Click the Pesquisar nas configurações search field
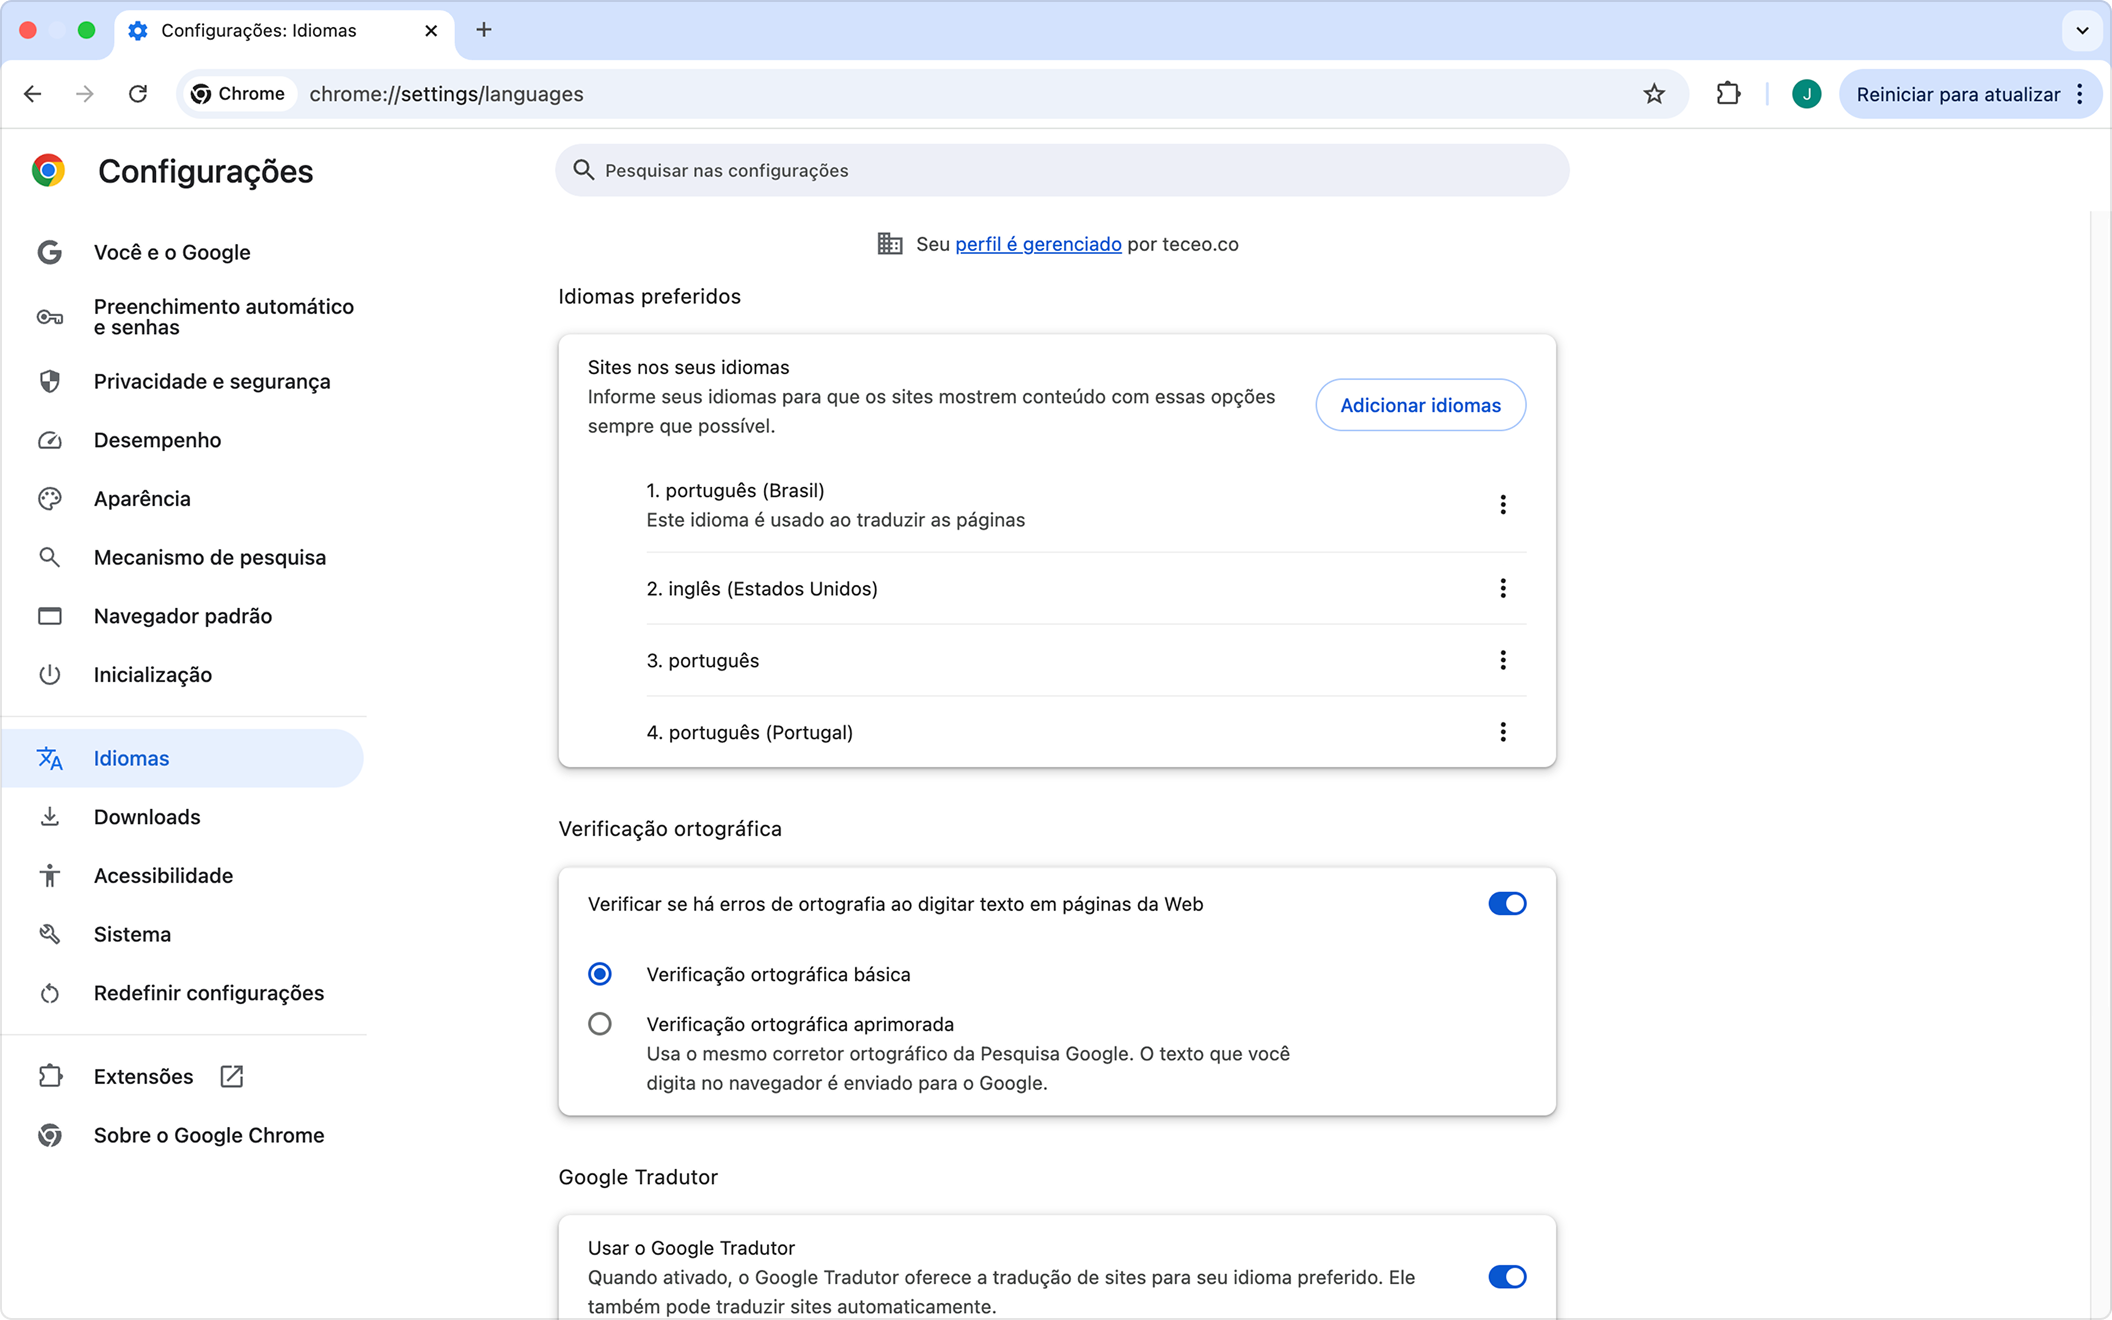 (x=1060, y=171)
